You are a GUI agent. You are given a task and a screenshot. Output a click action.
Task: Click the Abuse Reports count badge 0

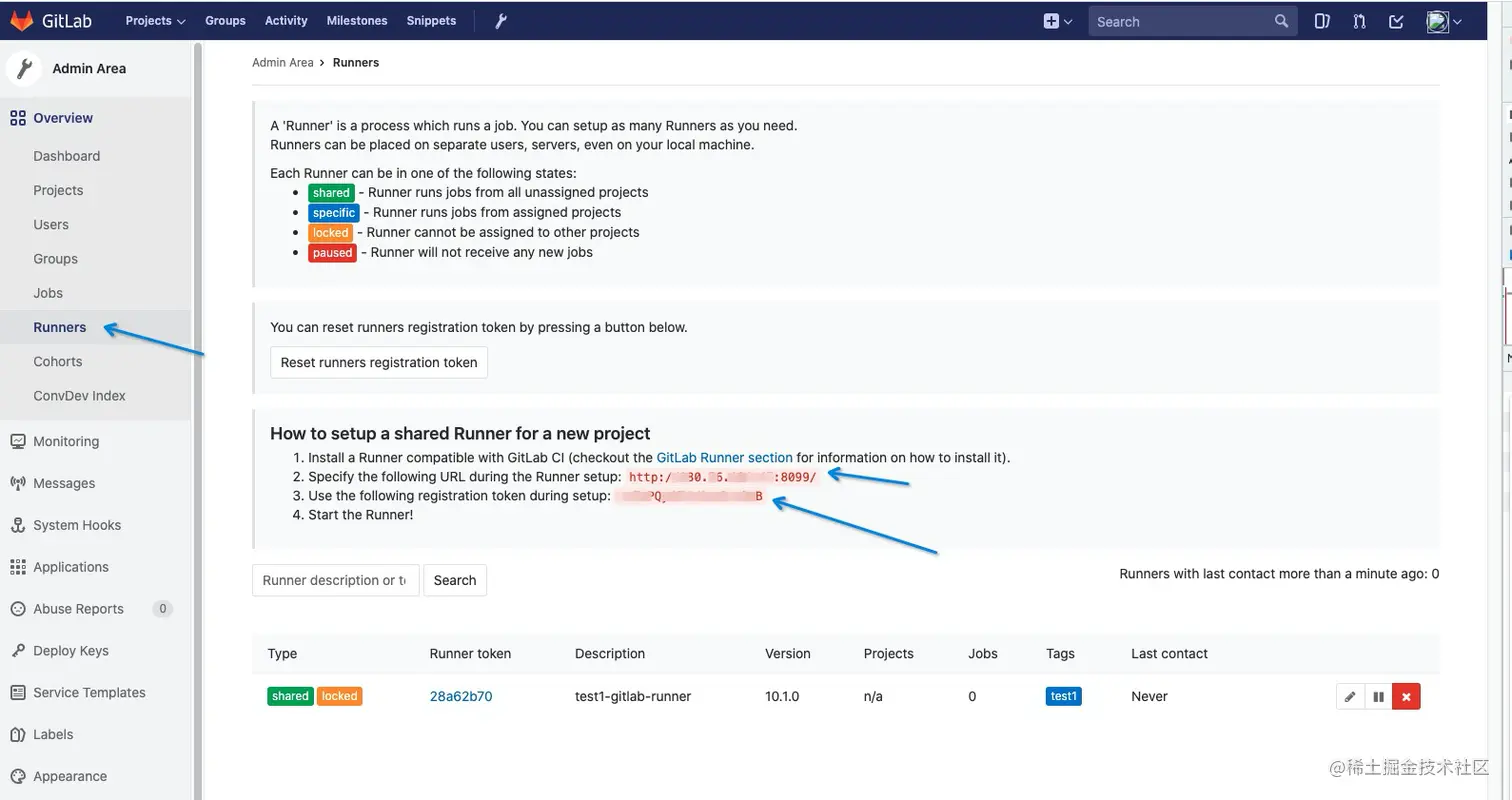coord(162,609)
